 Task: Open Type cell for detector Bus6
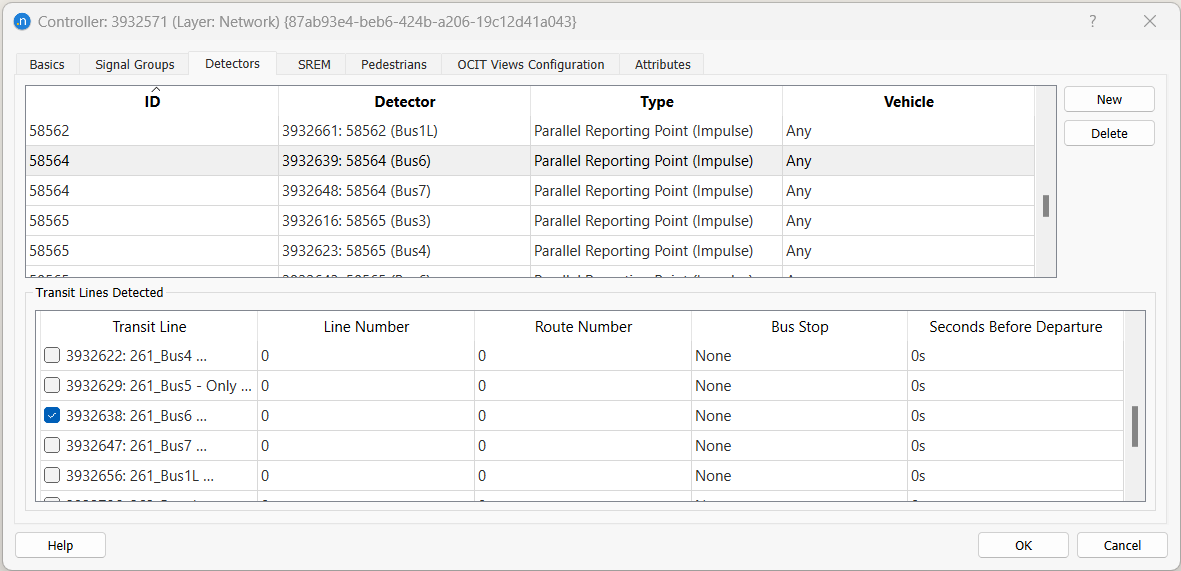(655, 161)
